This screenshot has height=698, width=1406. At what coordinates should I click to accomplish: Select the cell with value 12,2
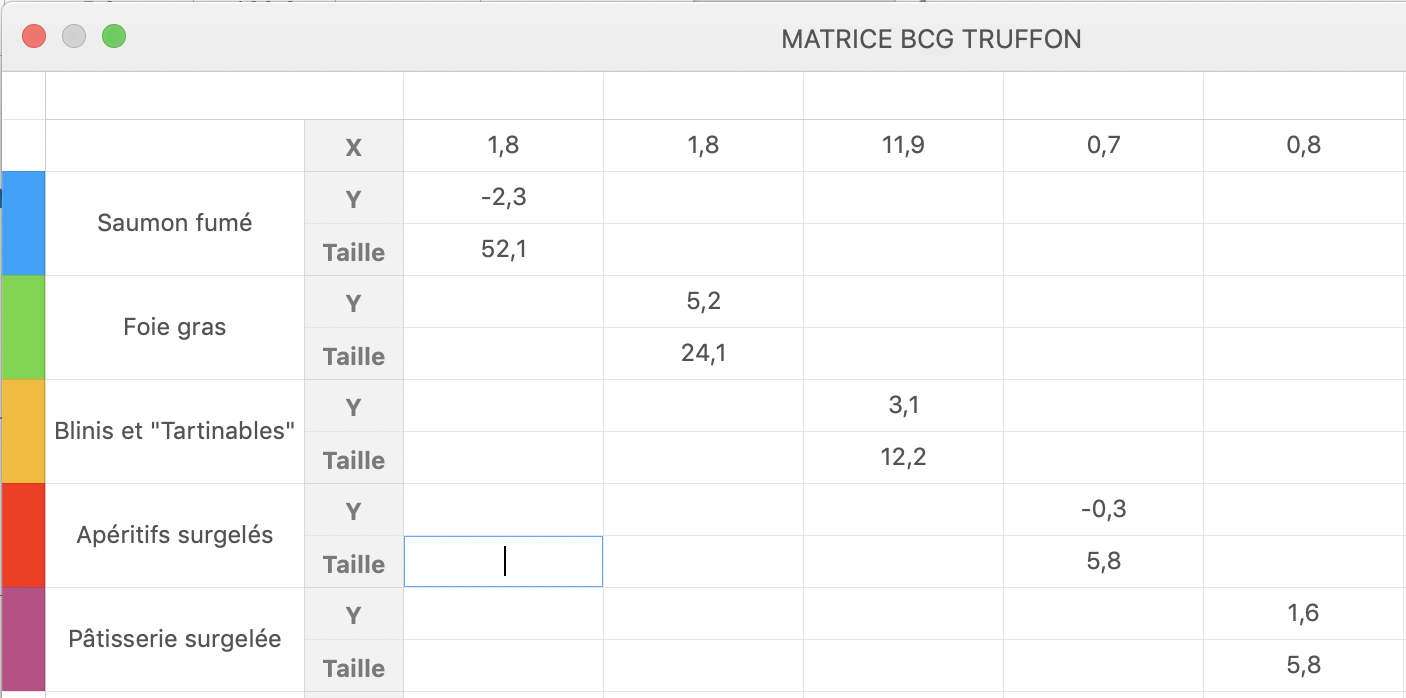coord(903,457)
